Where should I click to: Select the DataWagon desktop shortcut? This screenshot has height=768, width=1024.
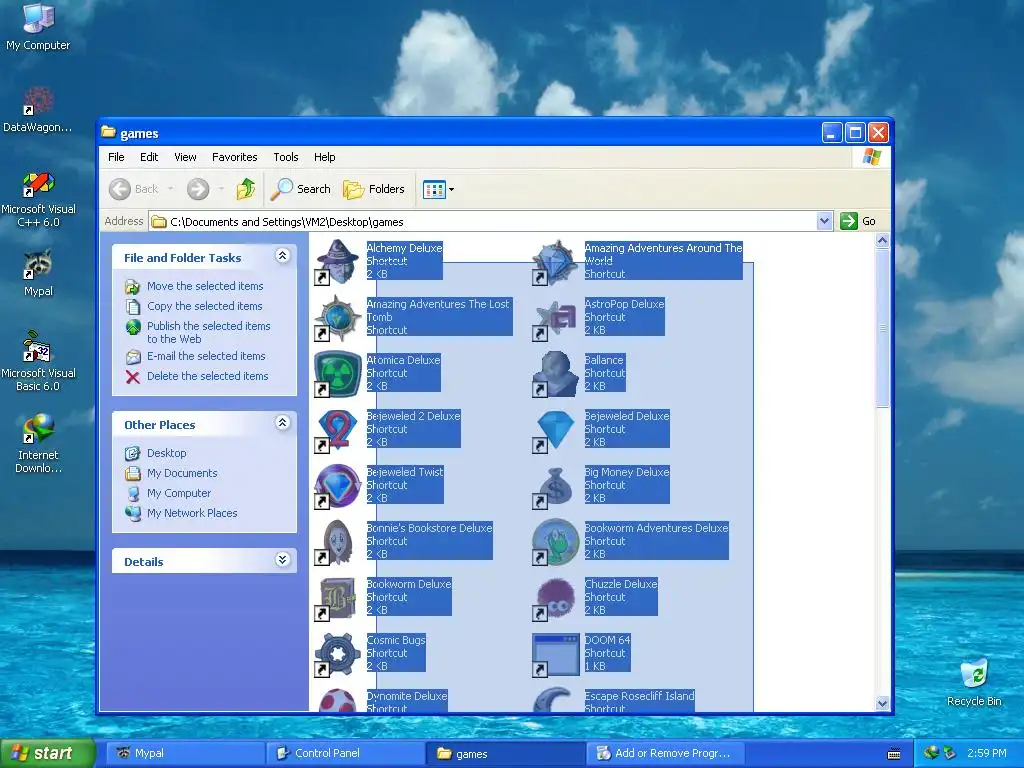38,110
